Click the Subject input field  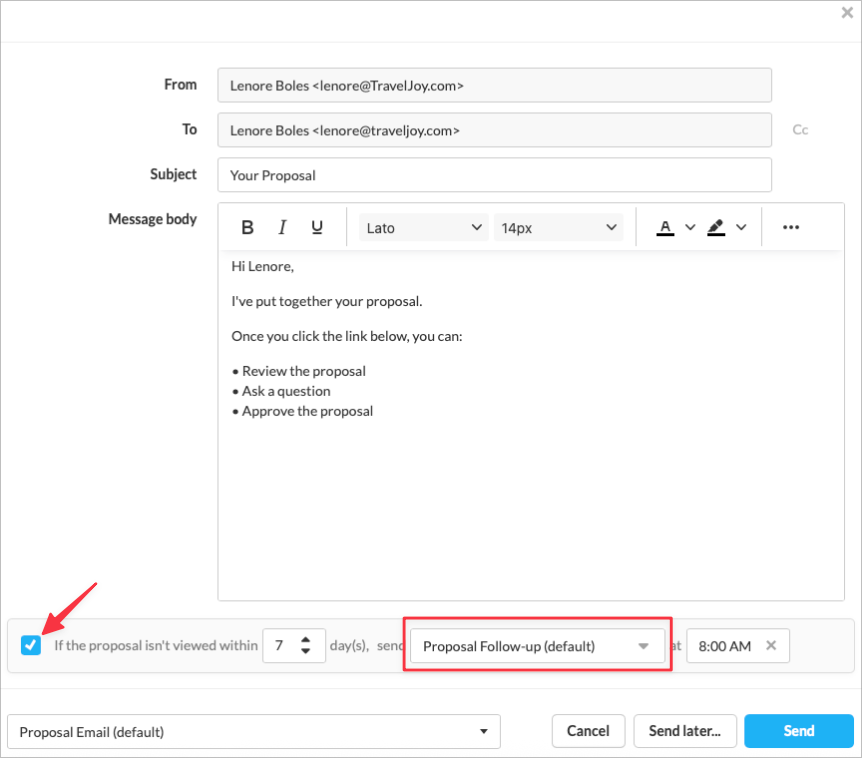(x=494, y=175)
